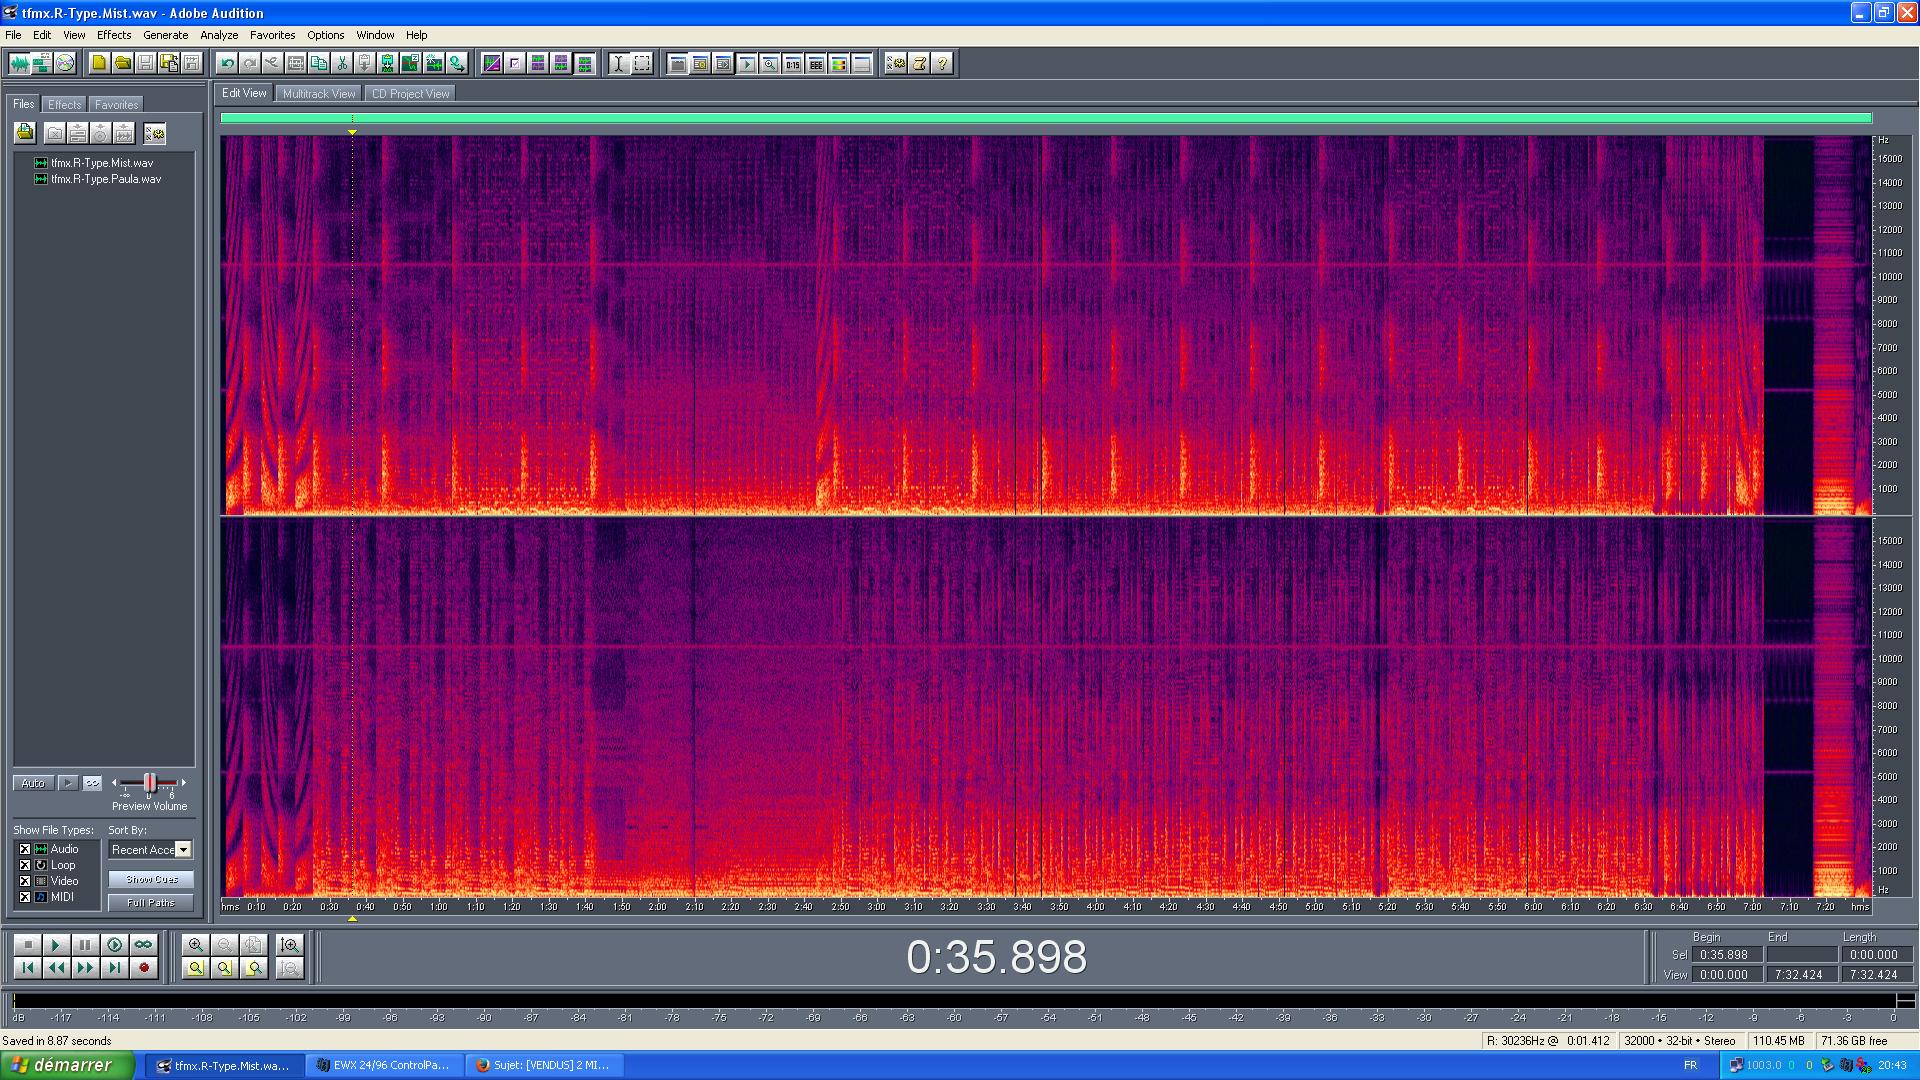Enable looped playback
Image resolution: width=1920 pixels, height=1080 pixels.
[143, 945]
